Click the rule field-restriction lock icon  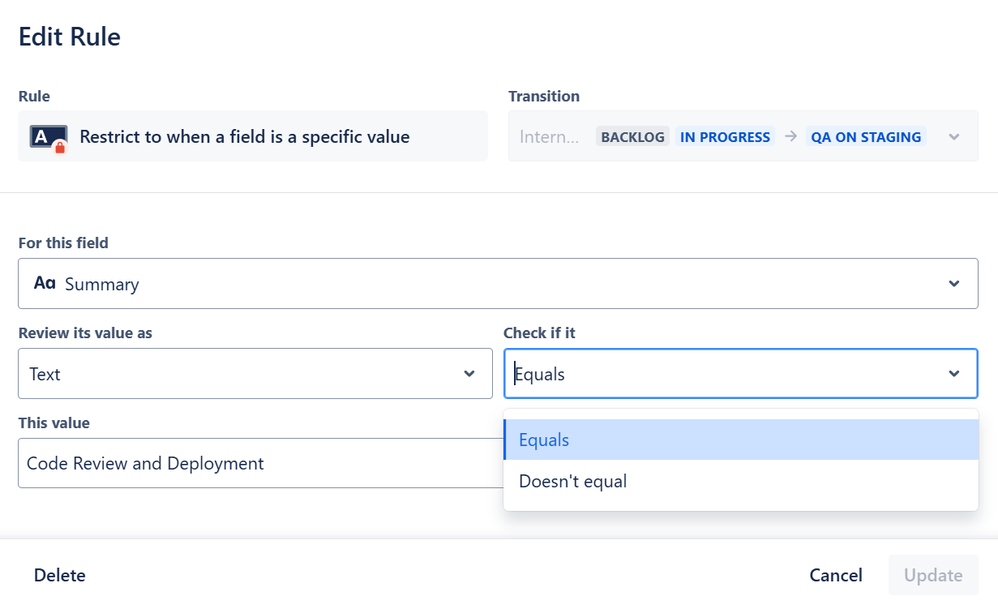48,138
